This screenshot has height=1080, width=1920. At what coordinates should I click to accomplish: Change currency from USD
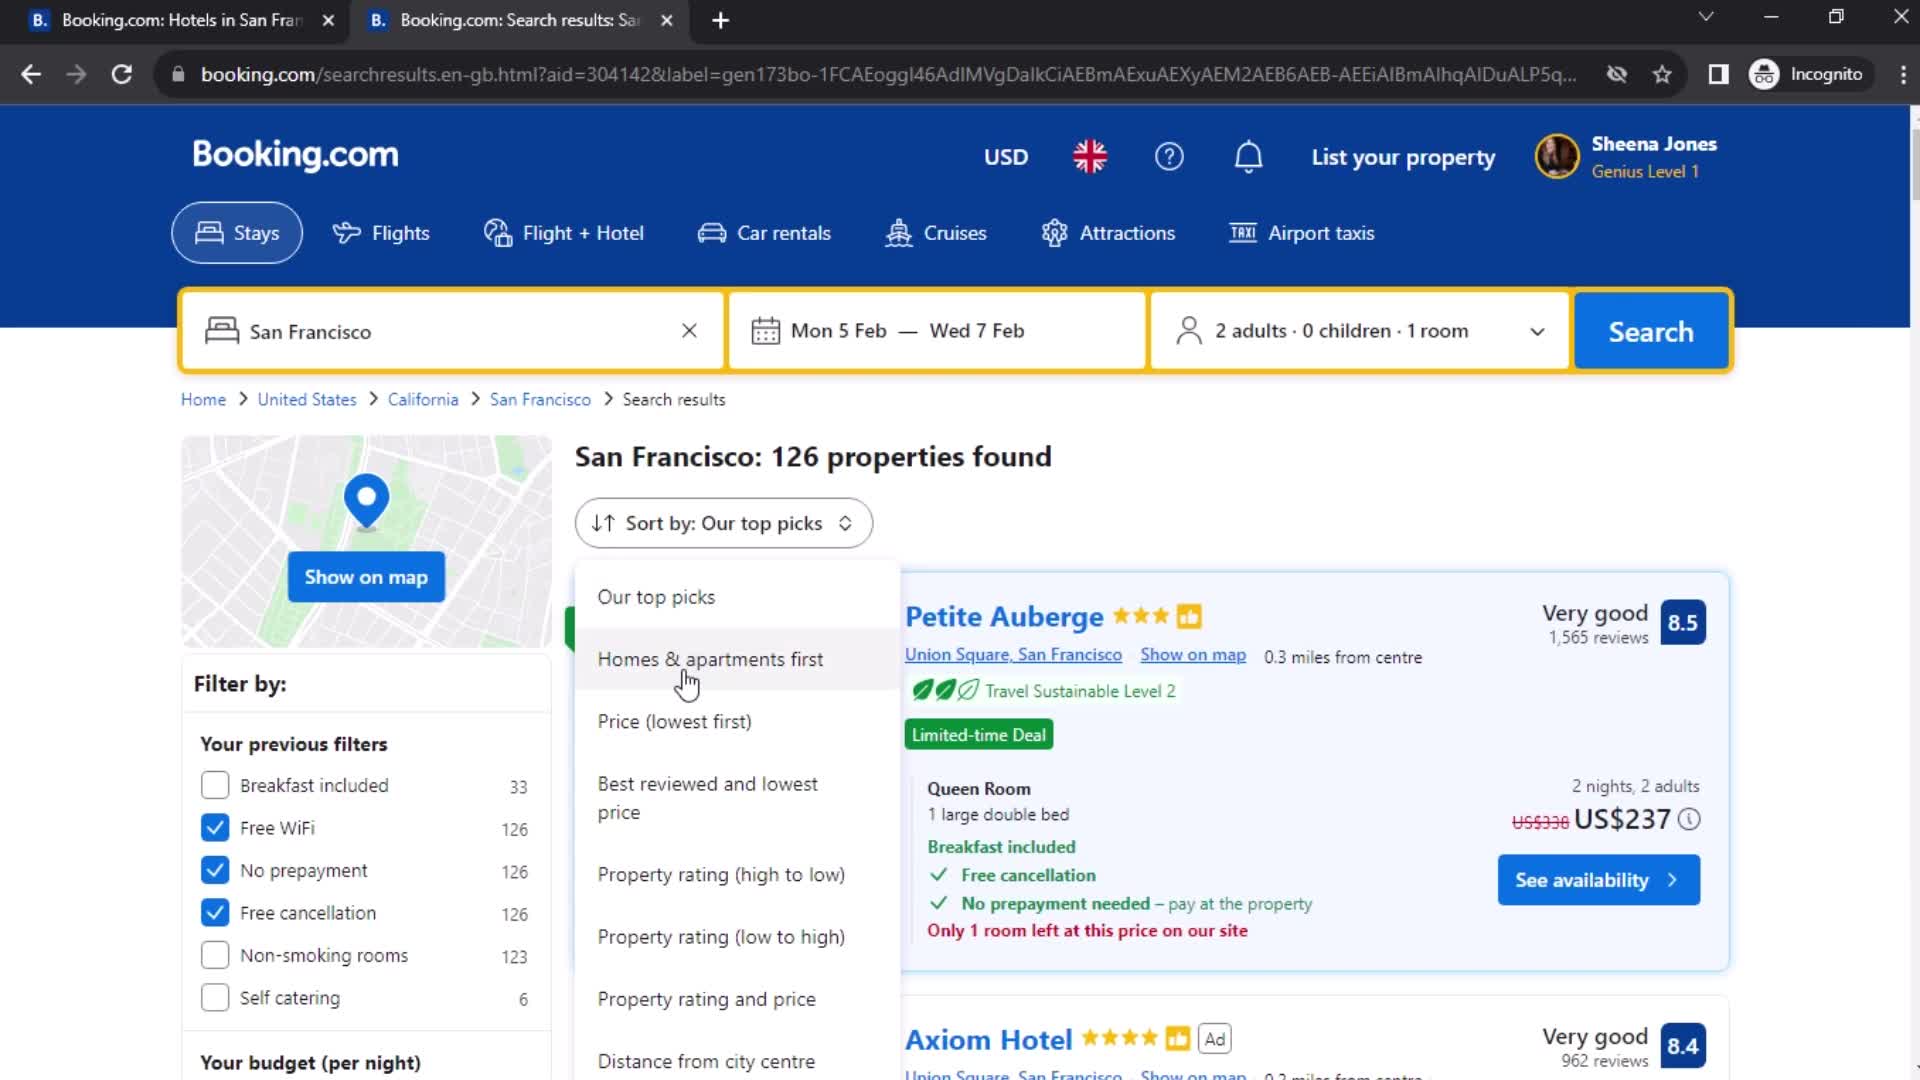(1005, 157)
